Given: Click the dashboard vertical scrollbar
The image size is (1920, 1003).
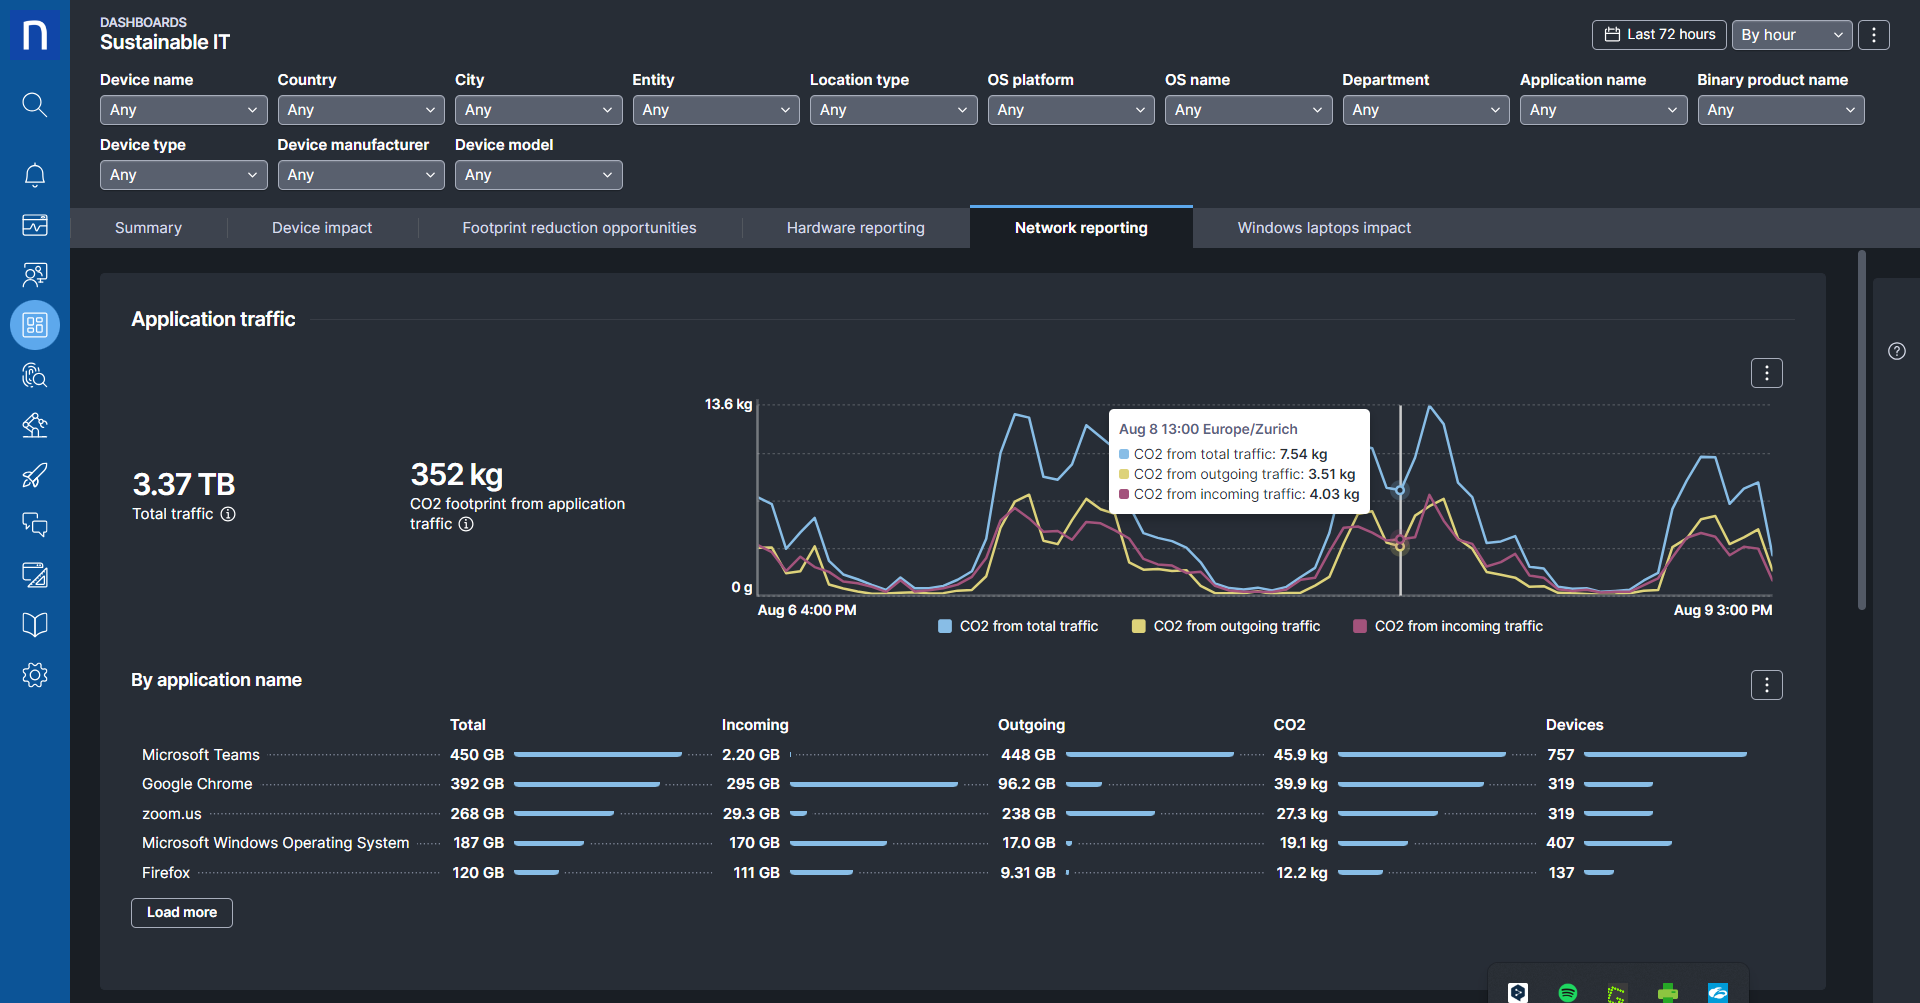Looking at the screenshot, I should point(1861,430).
